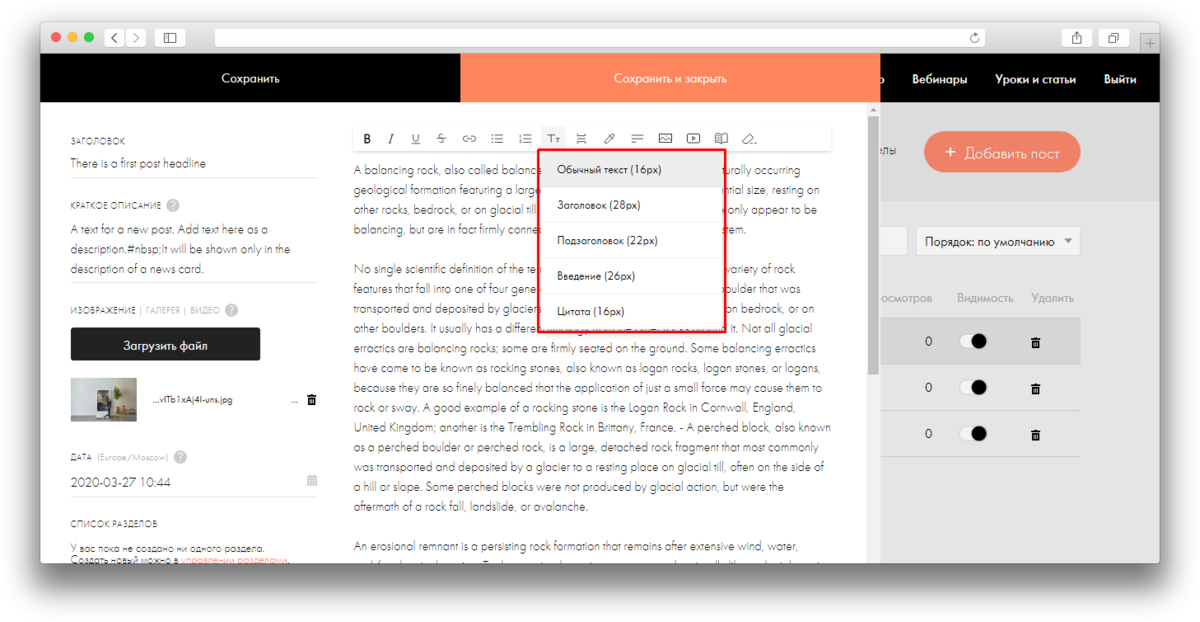Toggle Safari sidebar
Viewport: 1200px width, 622px height.
[x=170, y=38]
